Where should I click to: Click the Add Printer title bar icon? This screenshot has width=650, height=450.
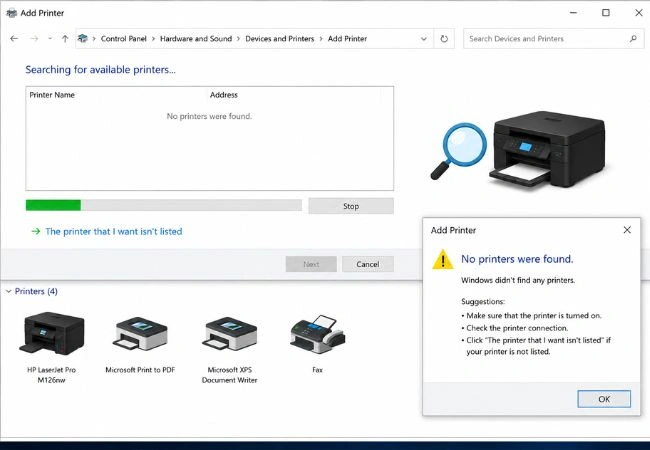point(12,13)
